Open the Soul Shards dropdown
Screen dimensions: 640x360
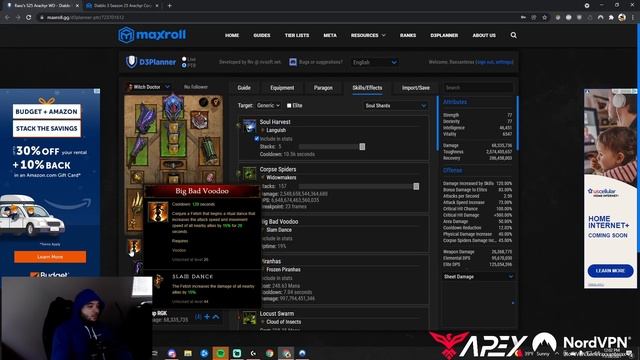pos(395,106)
